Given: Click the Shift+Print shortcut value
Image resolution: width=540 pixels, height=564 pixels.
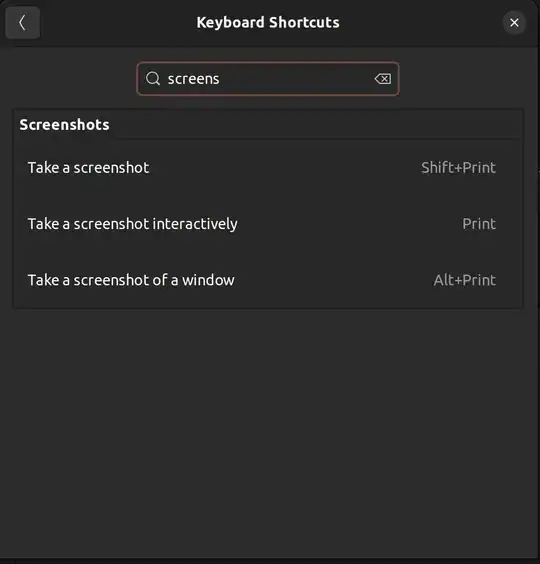Looking at the screenshot, I should tap(458, 168).
